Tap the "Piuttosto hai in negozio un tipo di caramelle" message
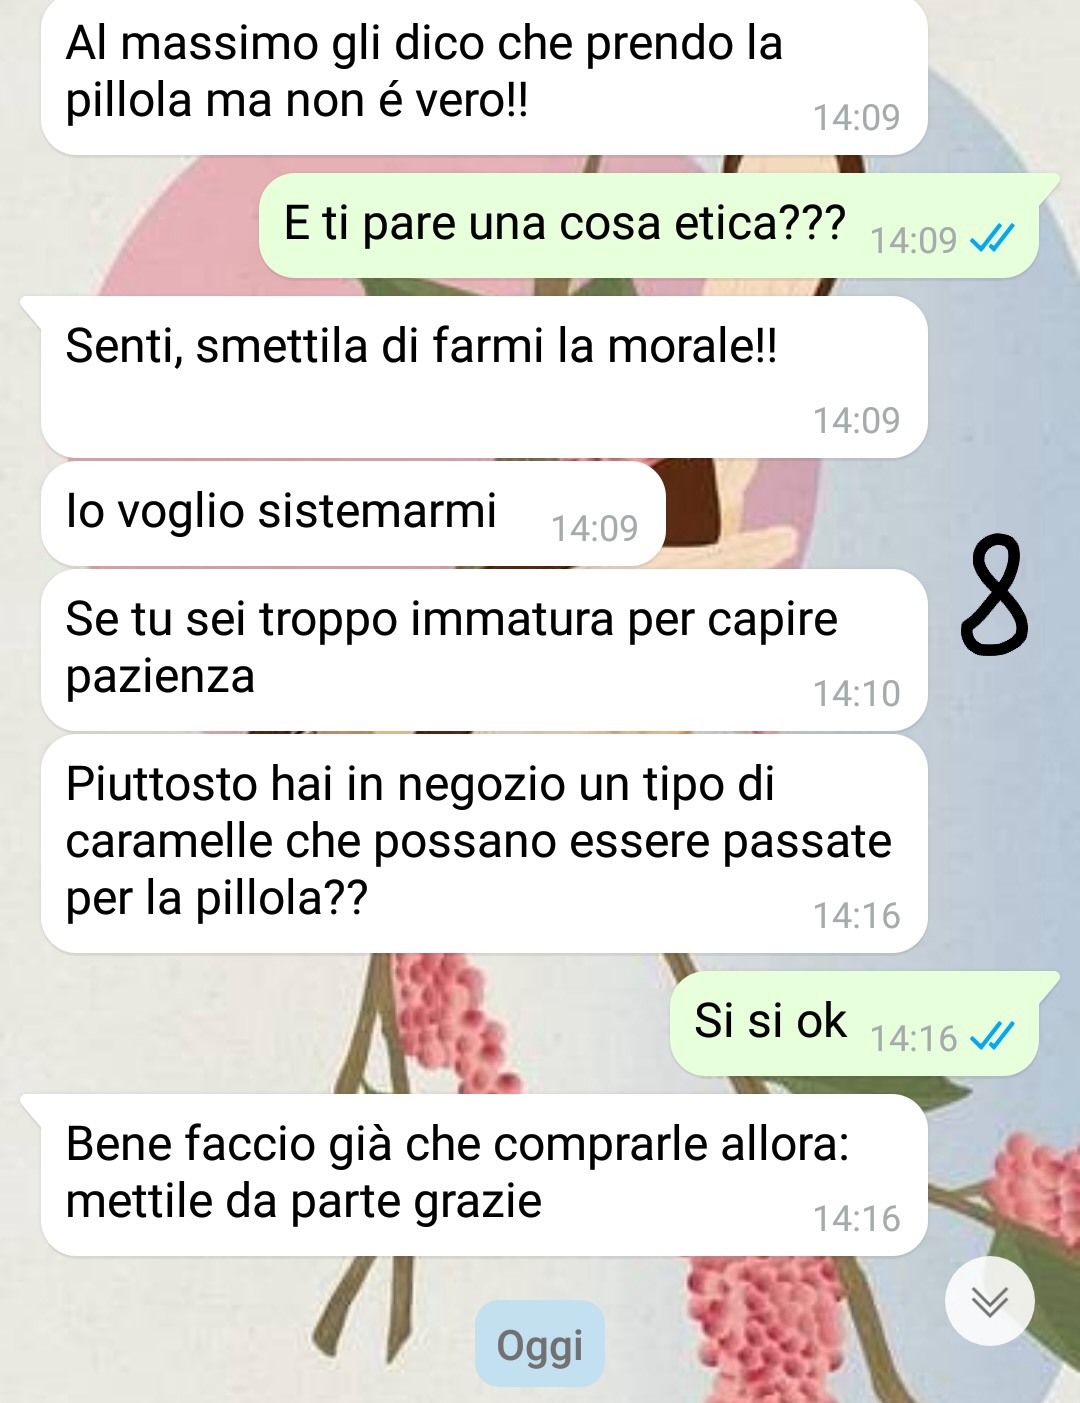The width and height of the screenshot is (1080, 1403). pyautogui.click(x=484, y=843)
